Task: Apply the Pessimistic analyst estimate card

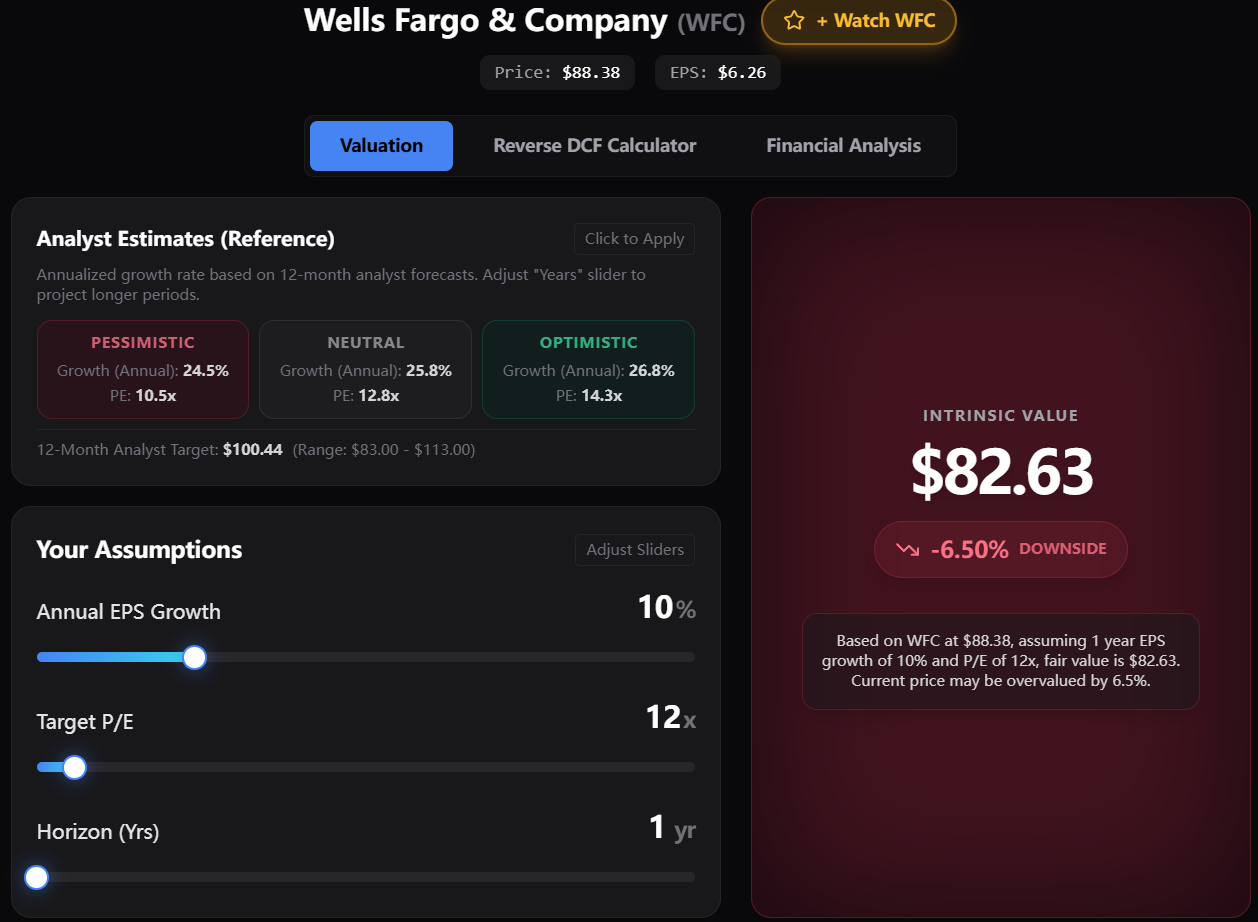Action: pos(143,369)
